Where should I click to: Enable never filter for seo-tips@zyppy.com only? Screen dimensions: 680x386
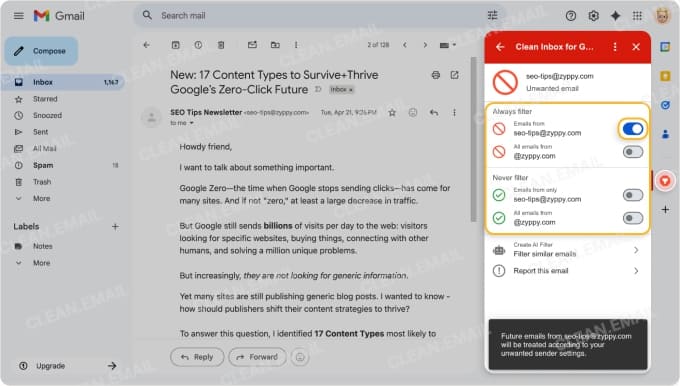633,195
